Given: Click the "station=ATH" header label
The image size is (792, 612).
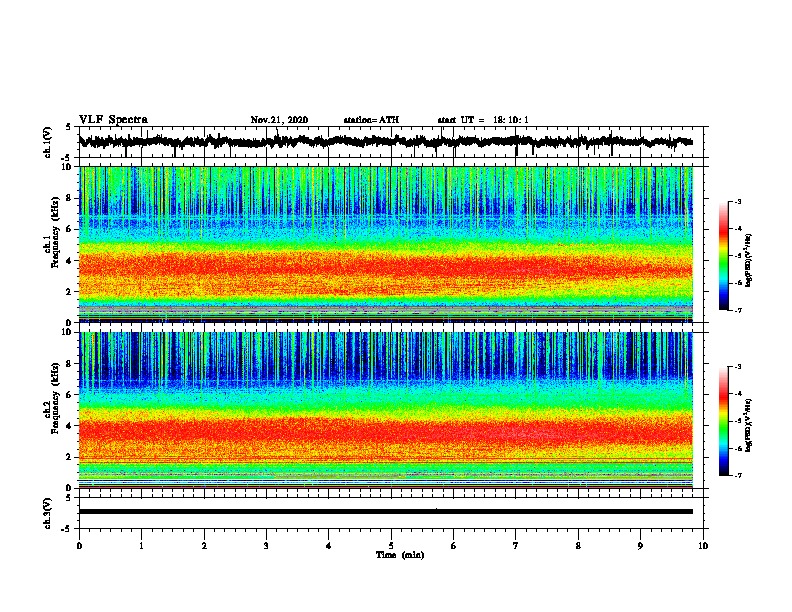Looking at the screenshot, I should coord(371,120).
